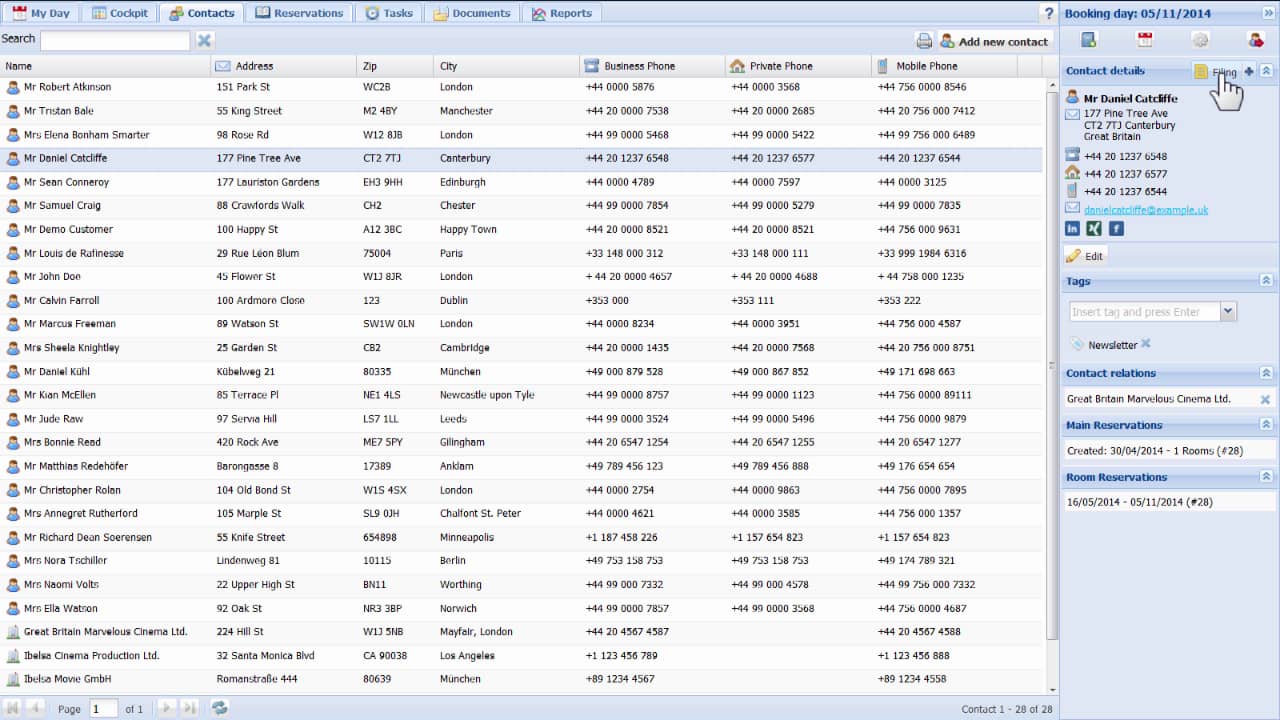Click the Search input field
The height and width of the screenshot is (720, 1280).
115,40
